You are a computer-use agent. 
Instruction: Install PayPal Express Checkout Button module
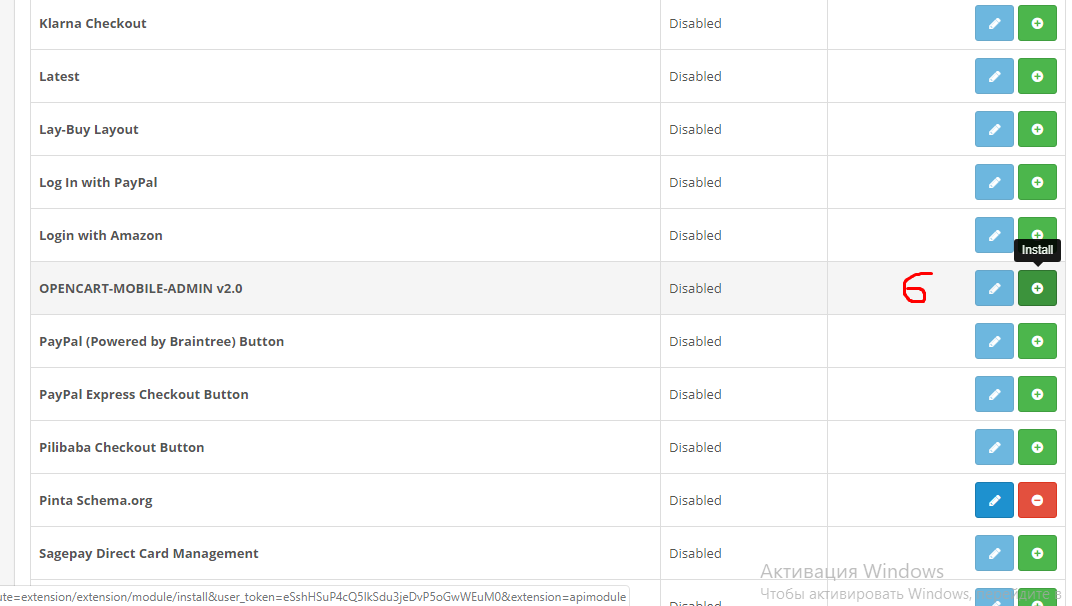[1037, 394]
